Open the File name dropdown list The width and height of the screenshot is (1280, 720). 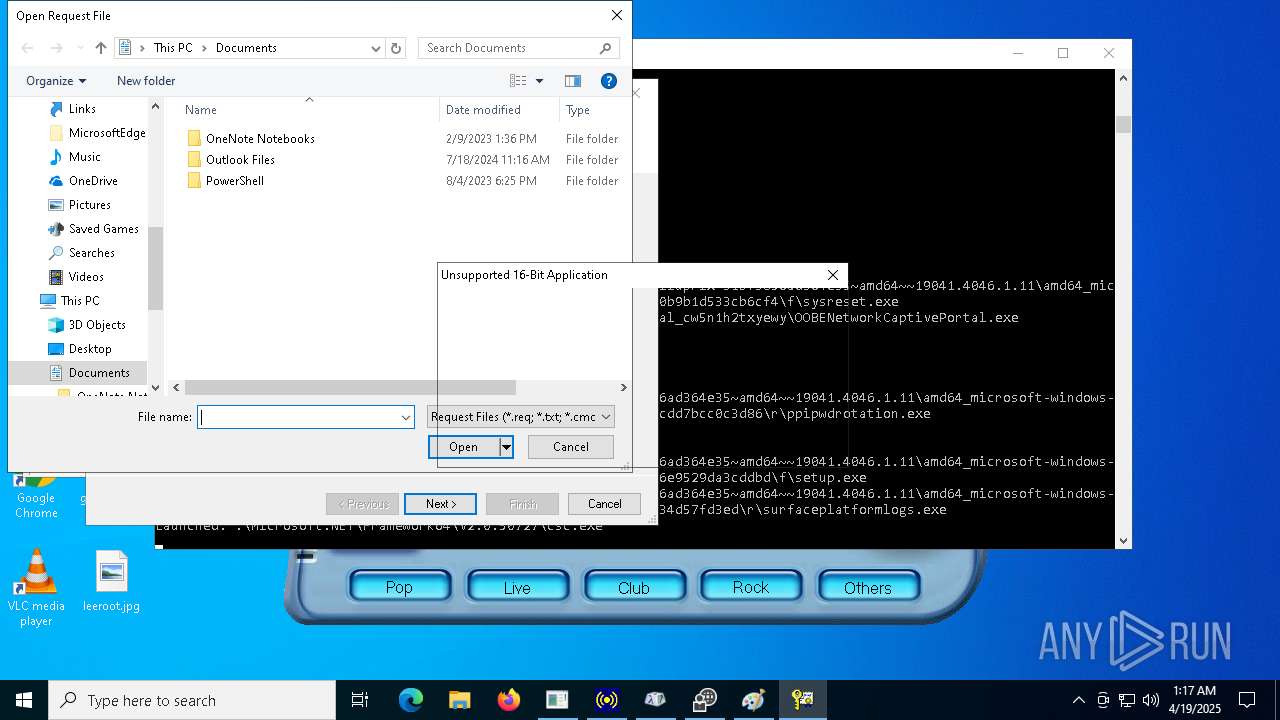click(406, 417)
